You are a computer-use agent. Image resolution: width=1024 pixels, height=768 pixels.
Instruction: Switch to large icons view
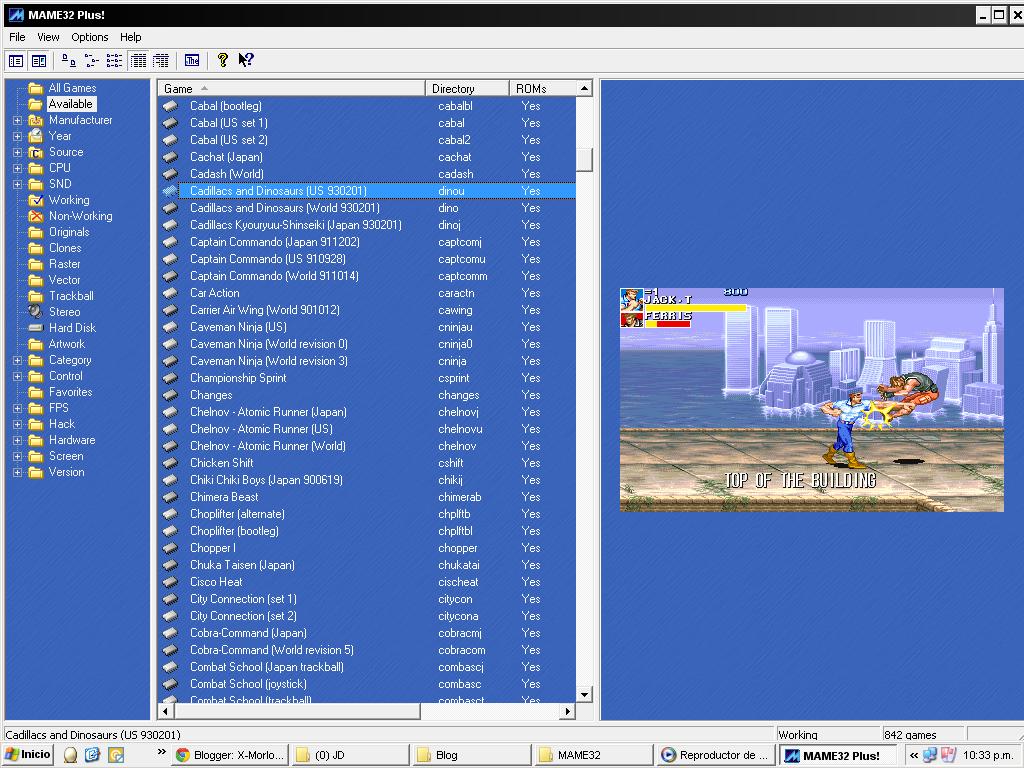69,61
